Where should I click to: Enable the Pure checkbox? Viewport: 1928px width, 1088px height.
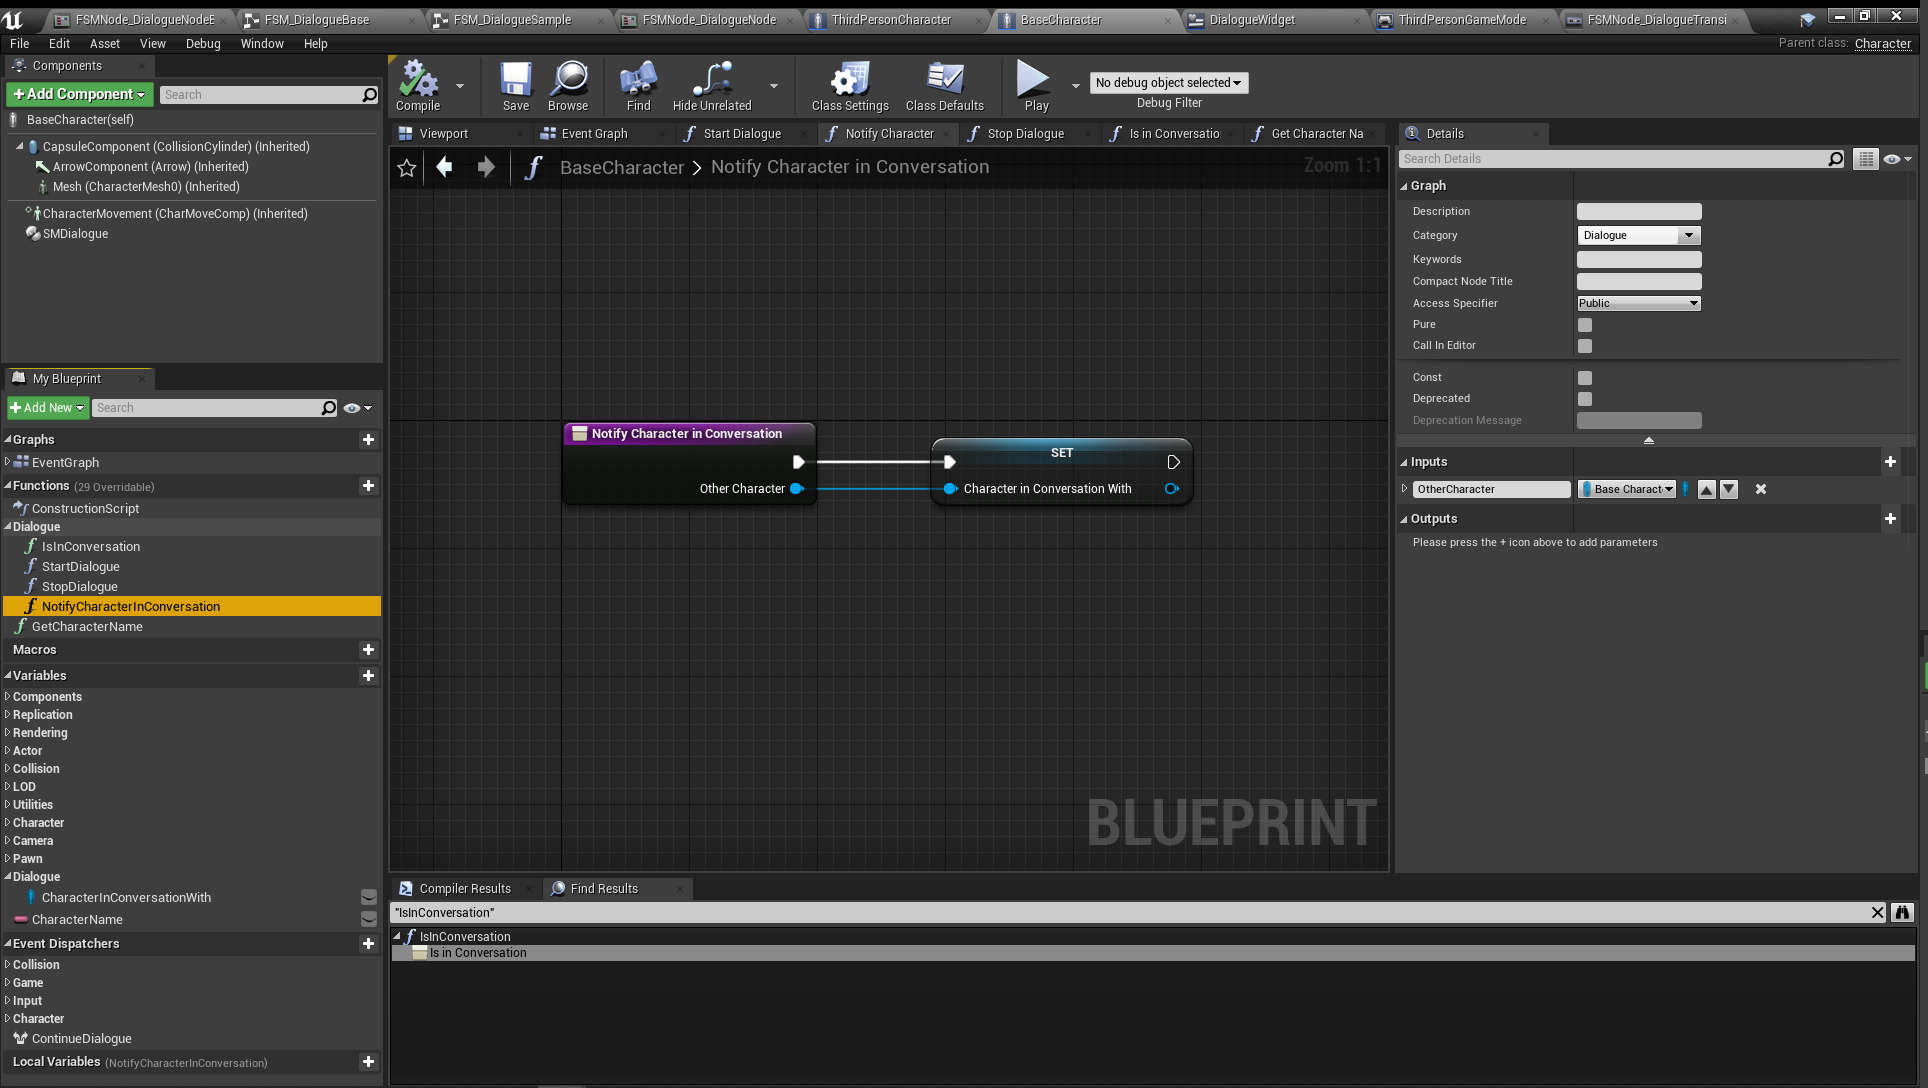click(x=1585, y=325)
